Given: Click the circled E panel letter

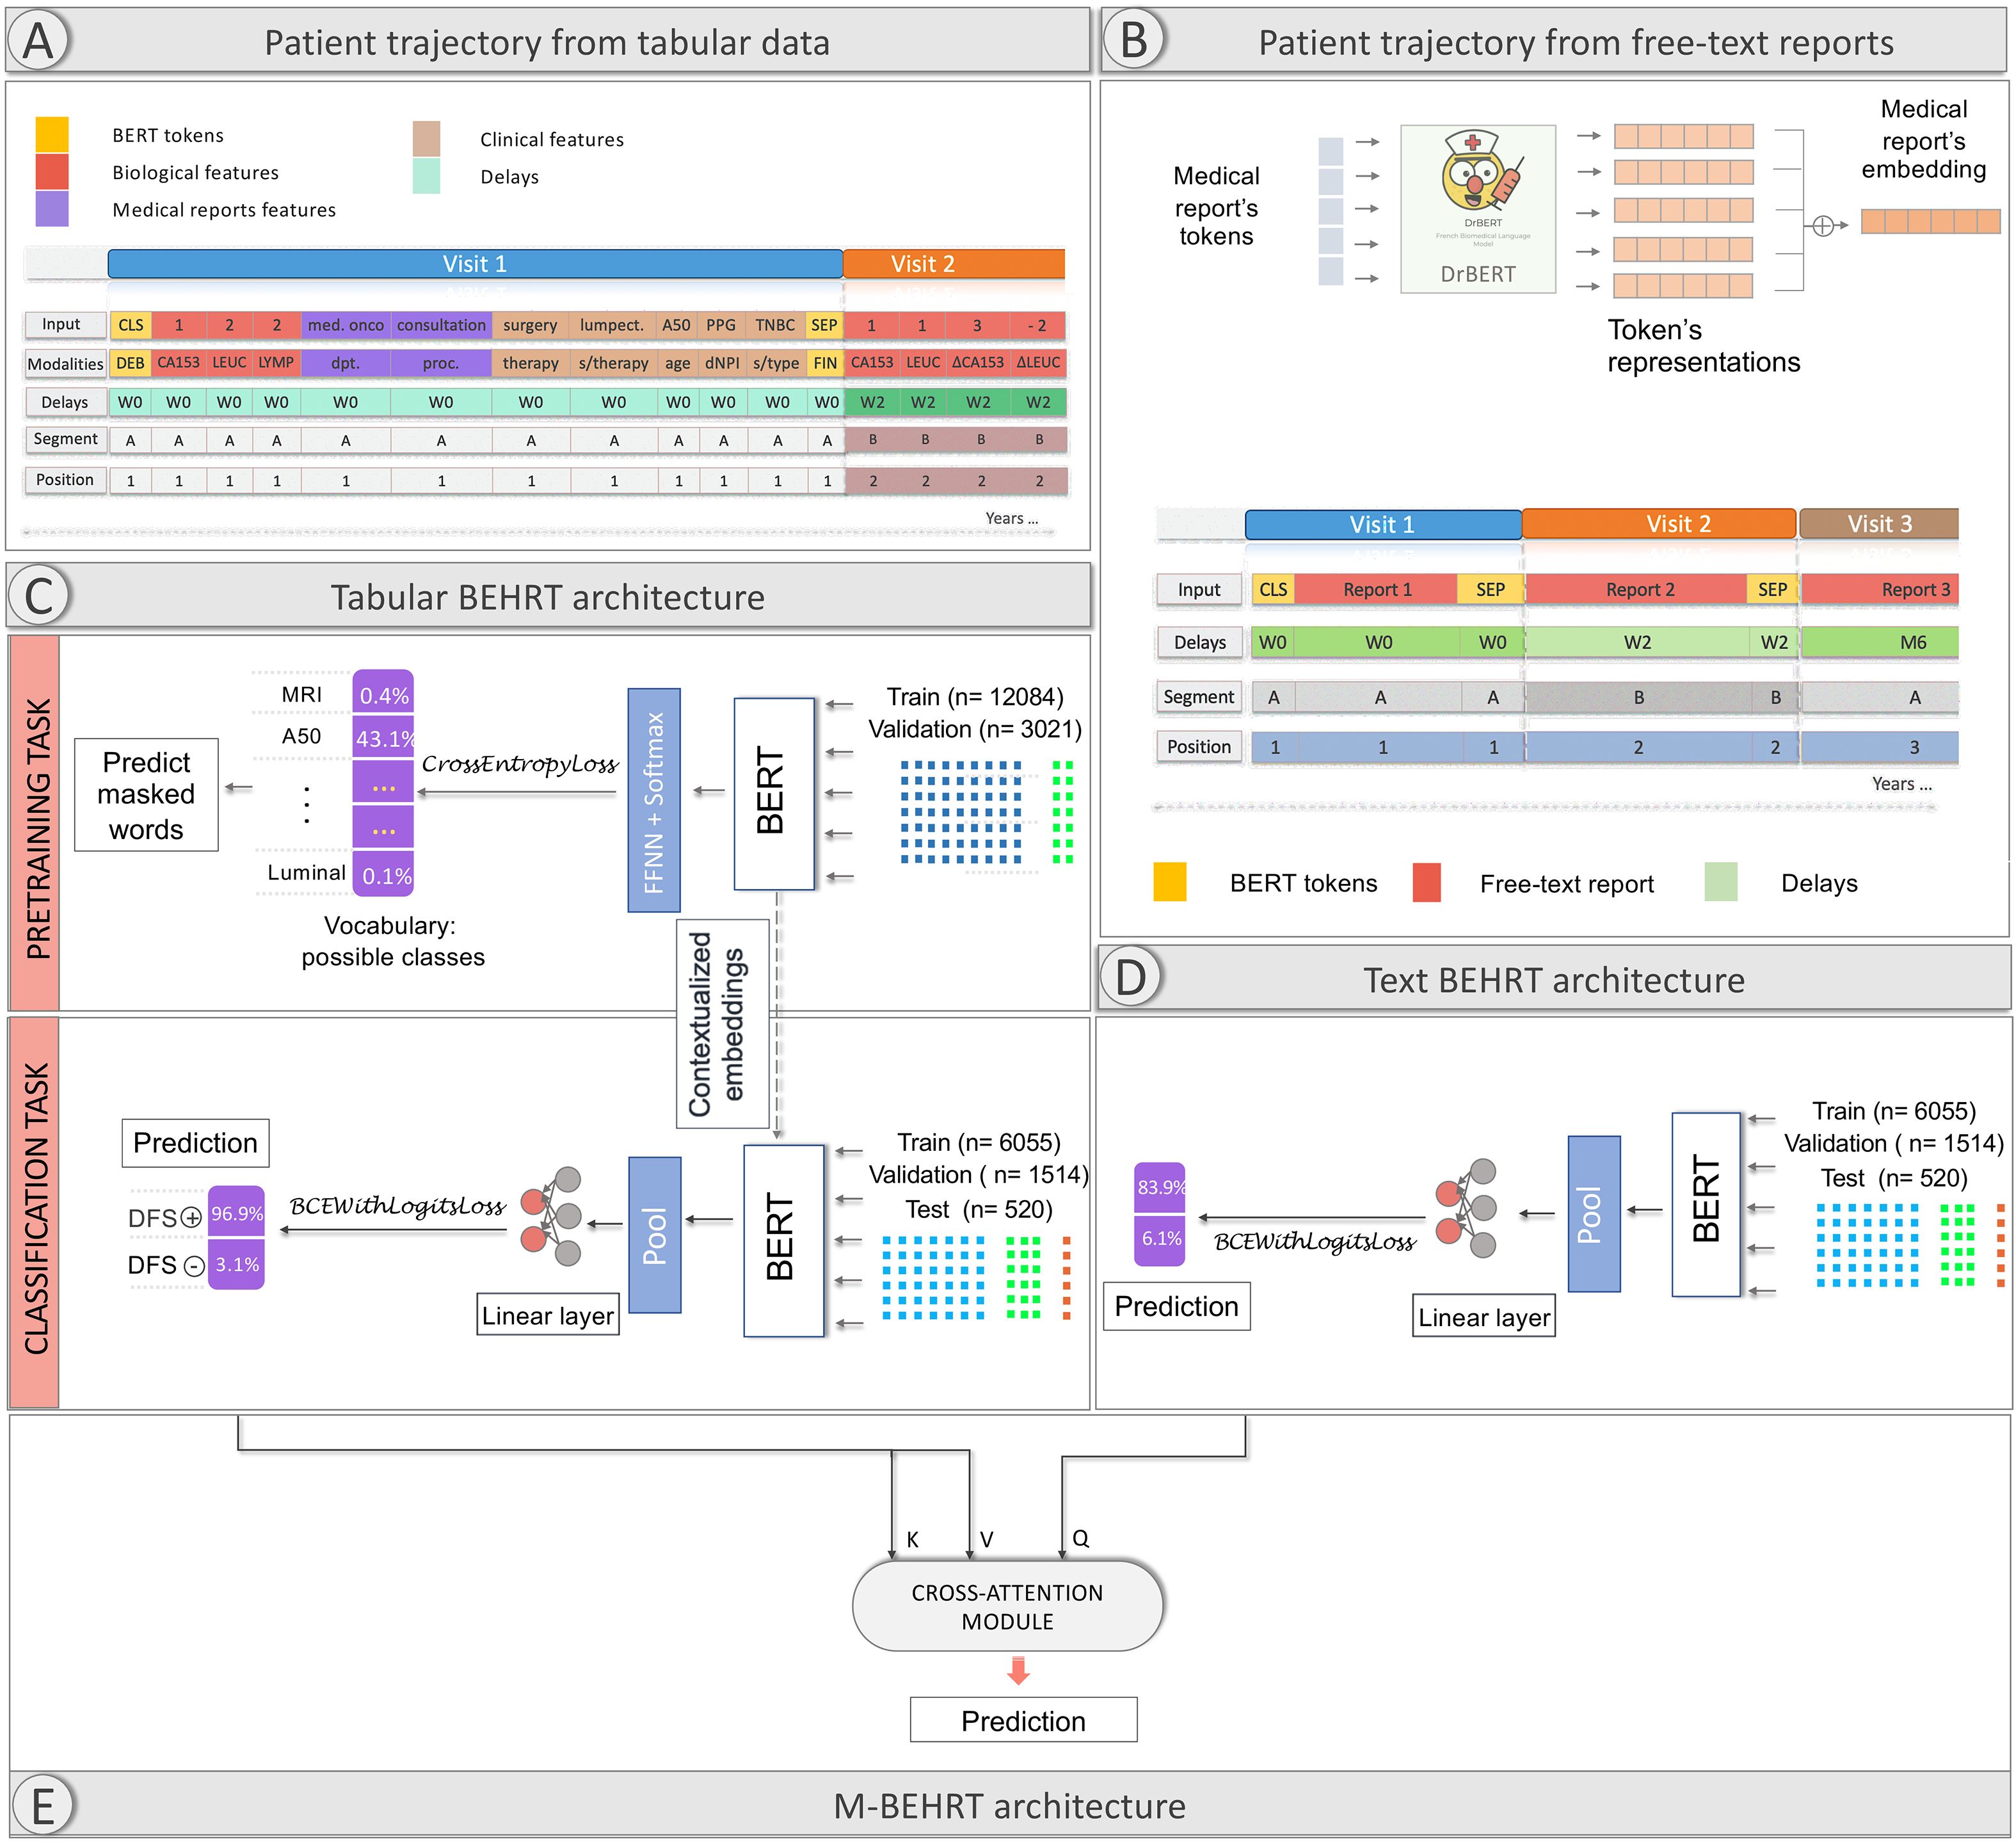Looking at the screenshot, I should [x=42, y=1806].
